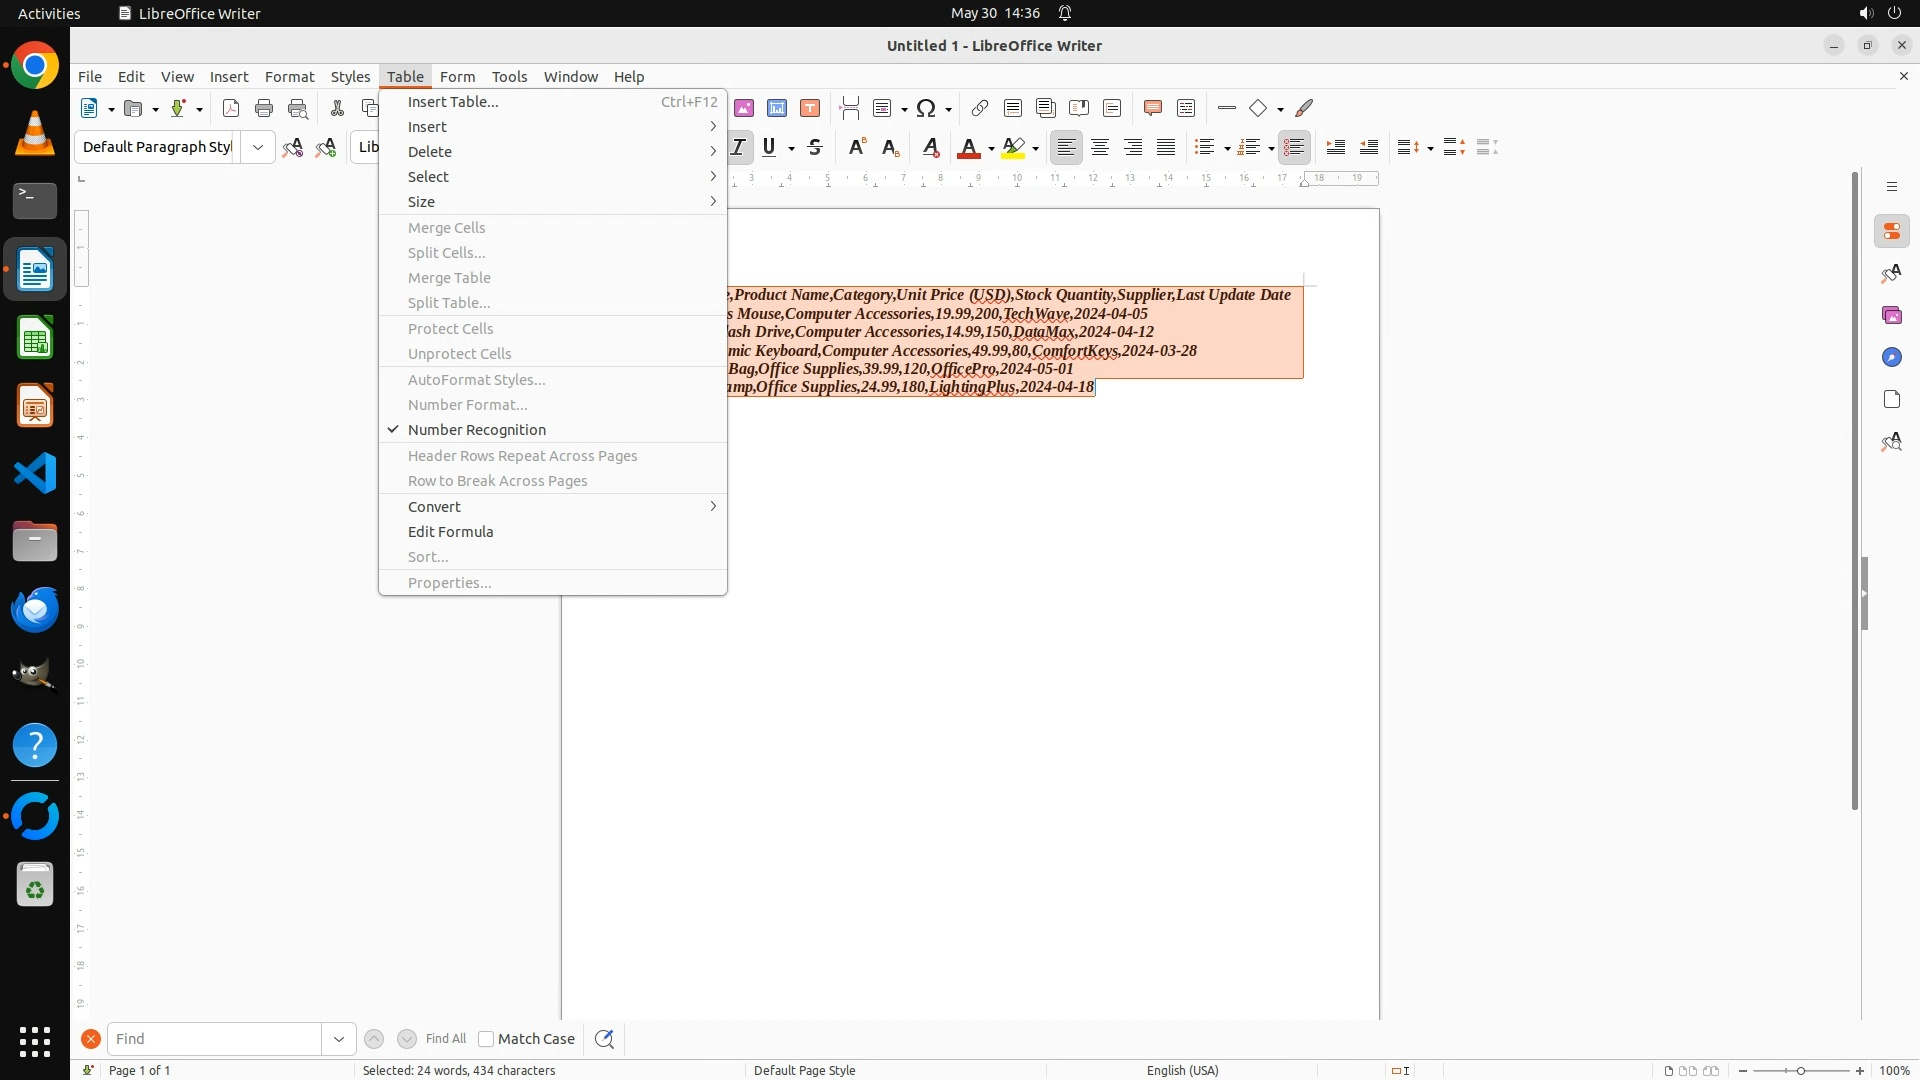1920x1080 pixels.
Task: Open the sidebar Navigator compass icon
Action: click(1891, 358)
